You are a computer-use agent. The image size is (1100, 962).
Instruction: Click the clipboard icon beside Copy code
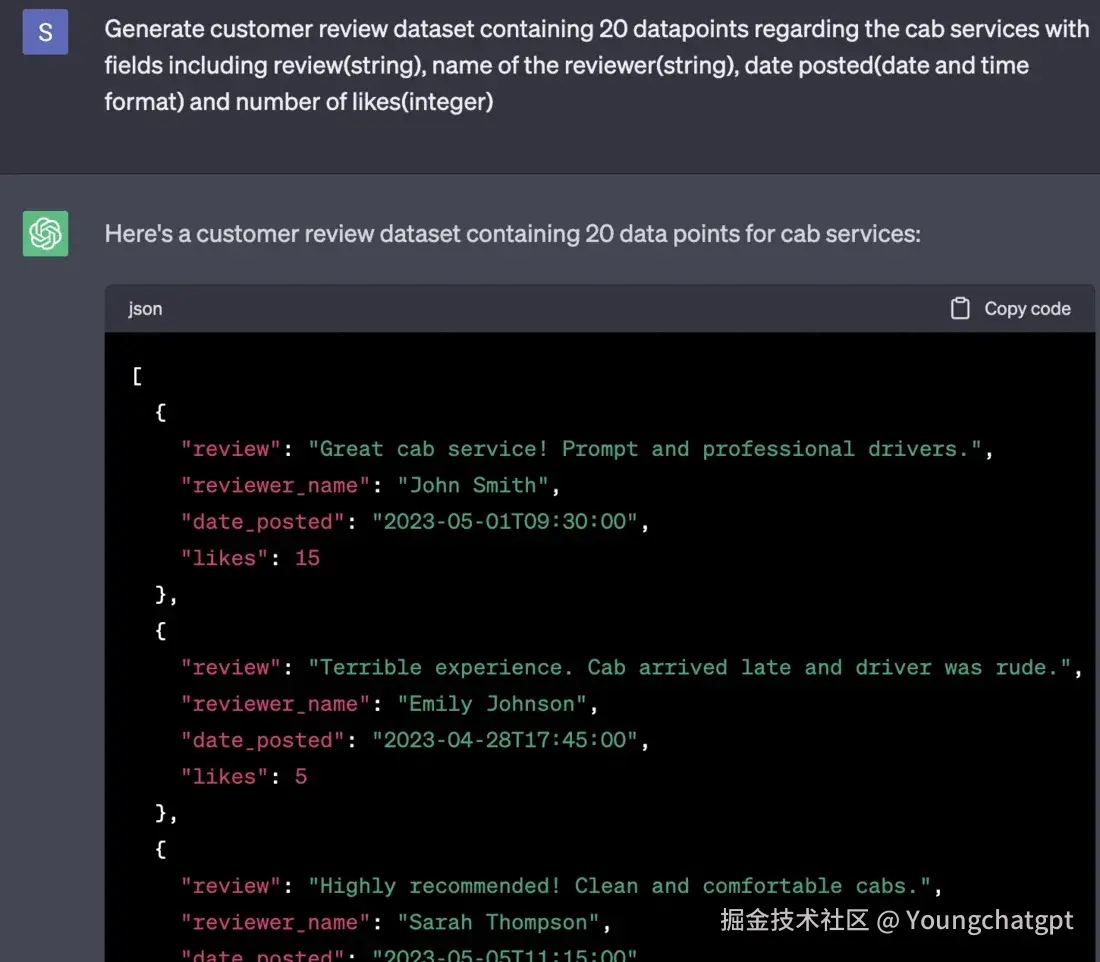click(960, 309)
